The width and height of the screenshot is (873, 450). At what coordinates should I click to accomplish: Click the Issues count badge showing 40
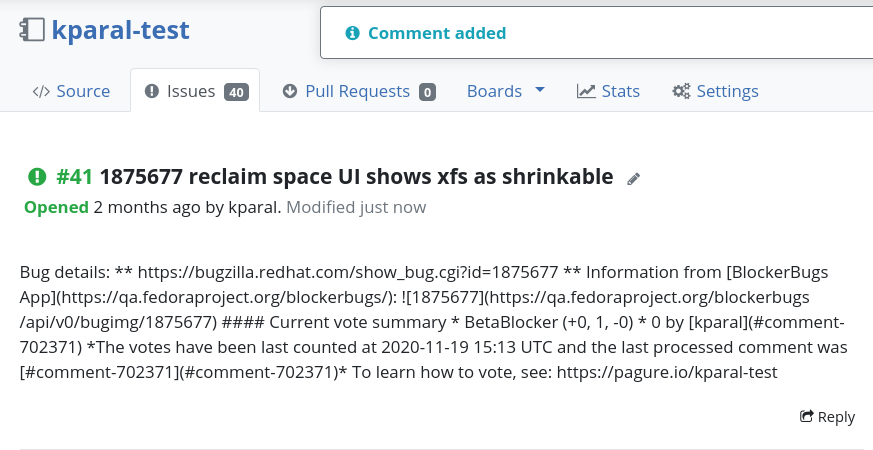[x=236, y=92]
